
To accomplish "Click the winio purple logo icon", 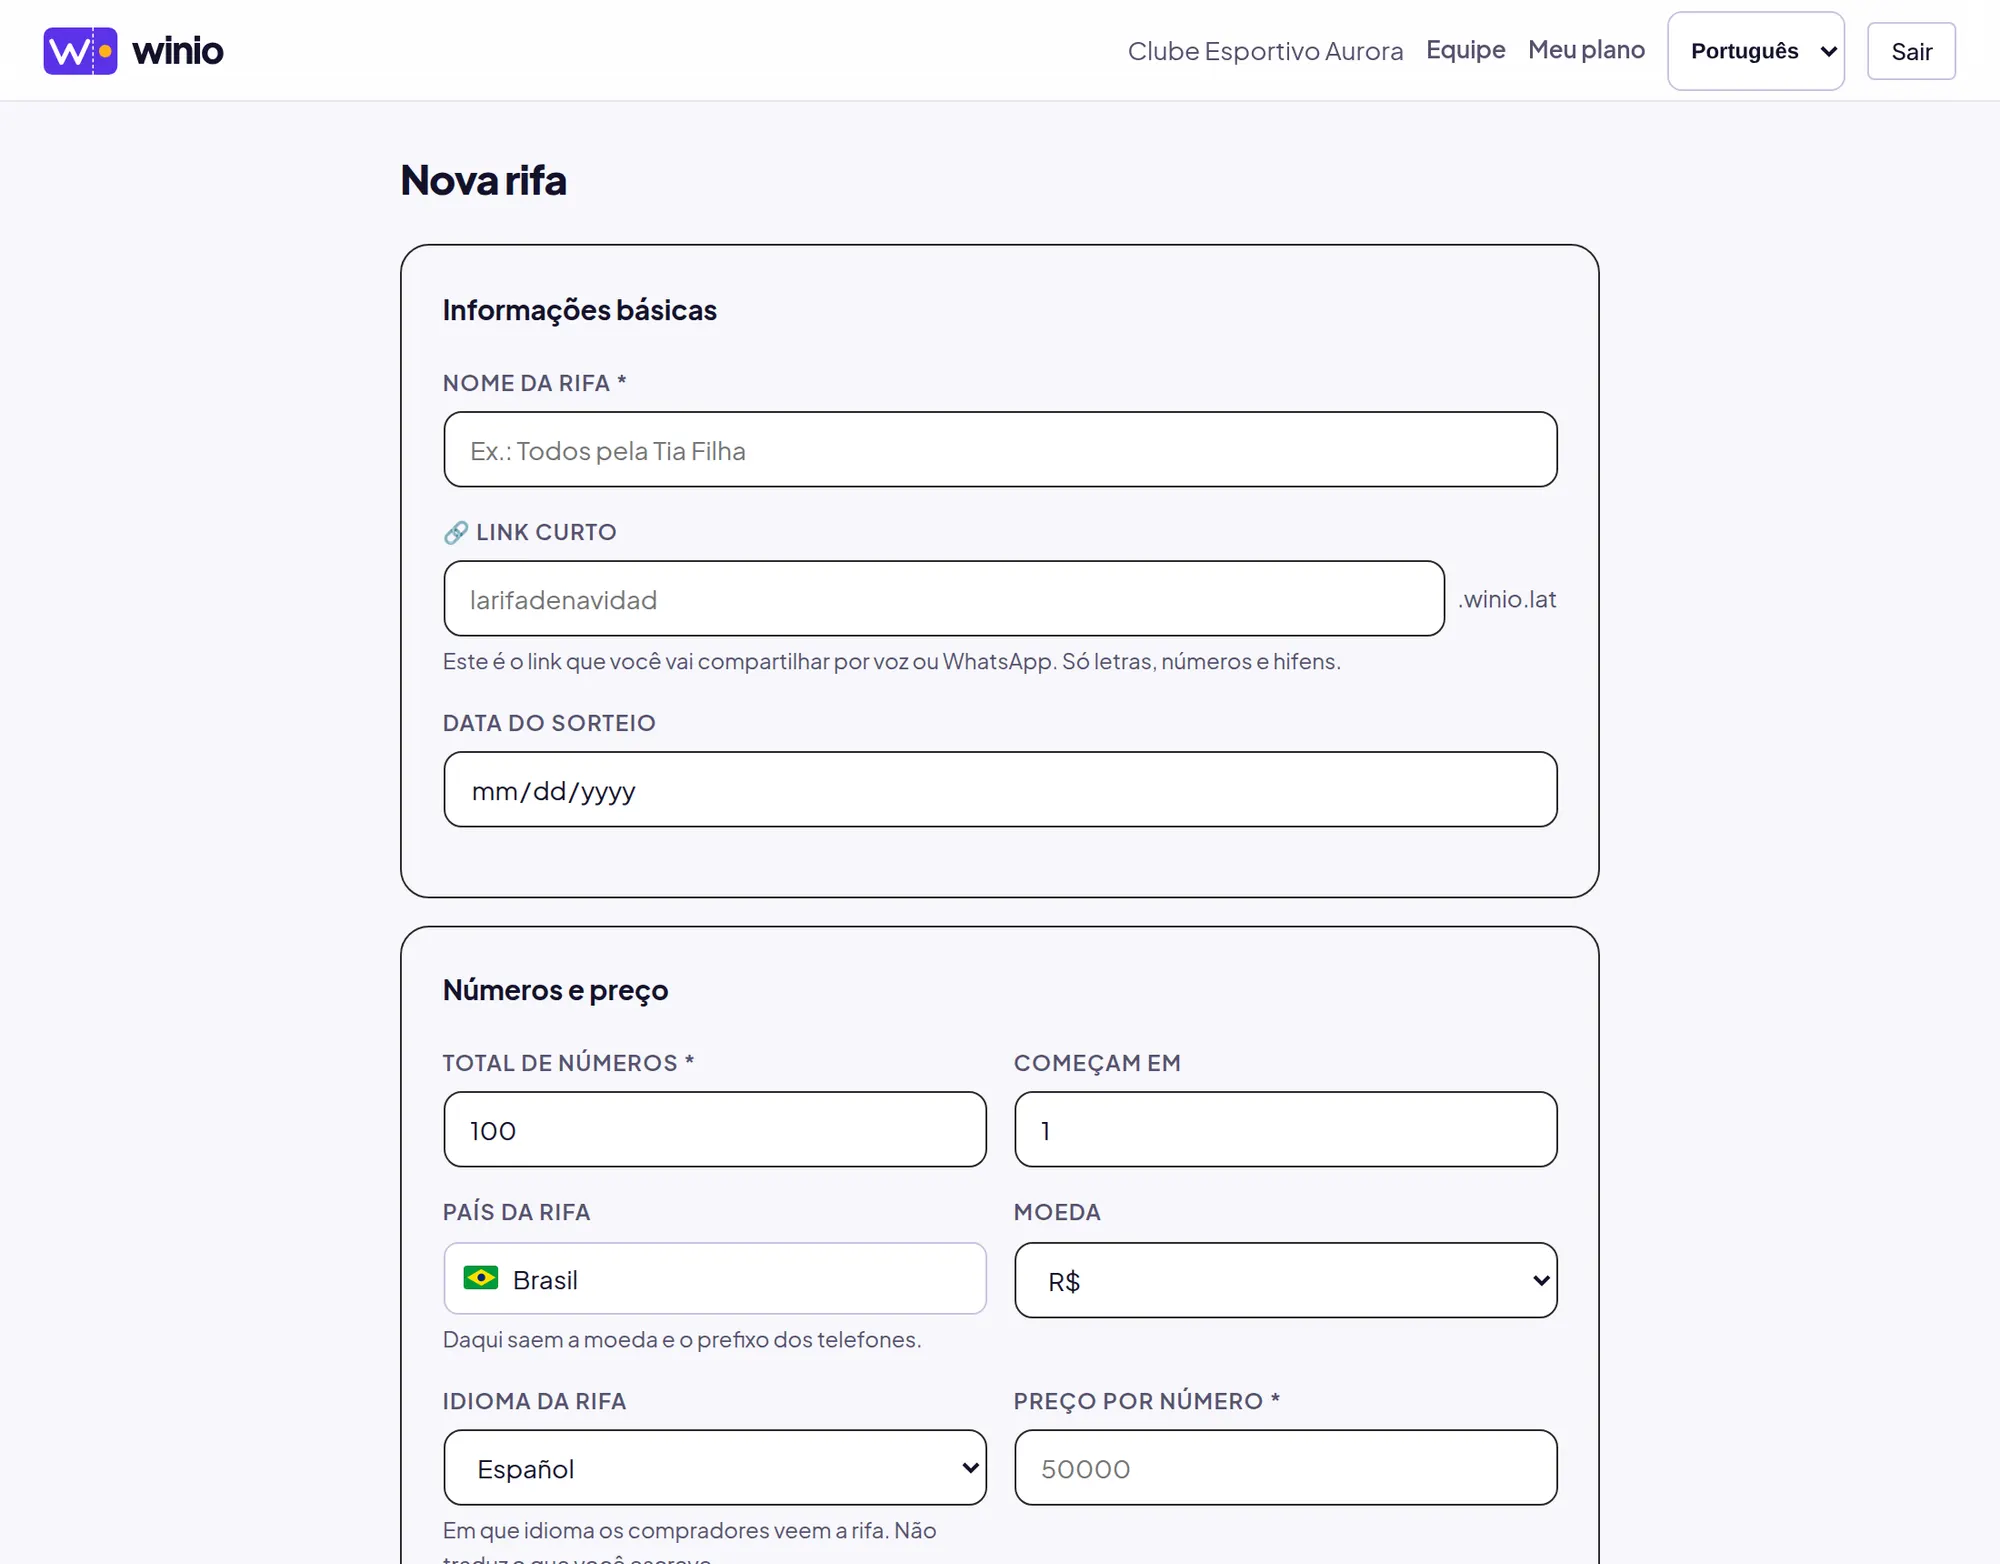I will coord(80,51).
